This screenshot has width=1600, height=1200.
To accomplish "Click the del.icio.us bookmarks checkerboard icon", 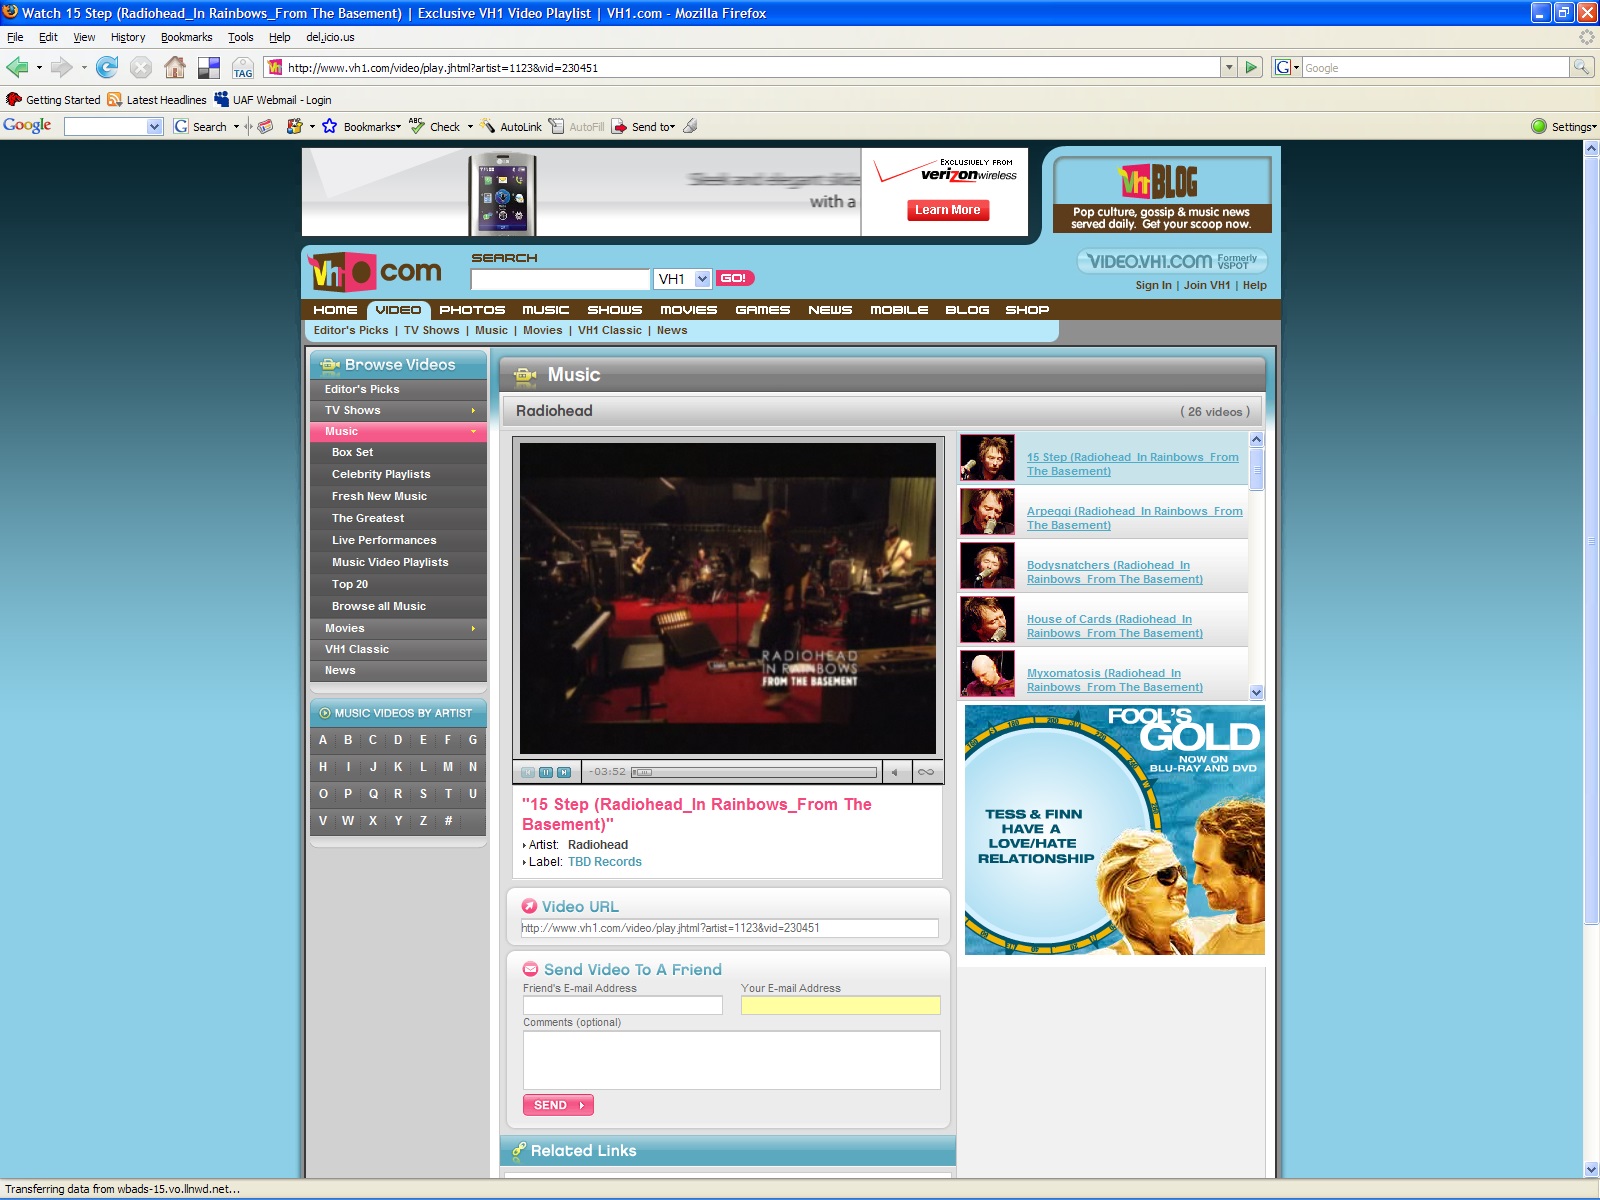I will pos(209,67).
